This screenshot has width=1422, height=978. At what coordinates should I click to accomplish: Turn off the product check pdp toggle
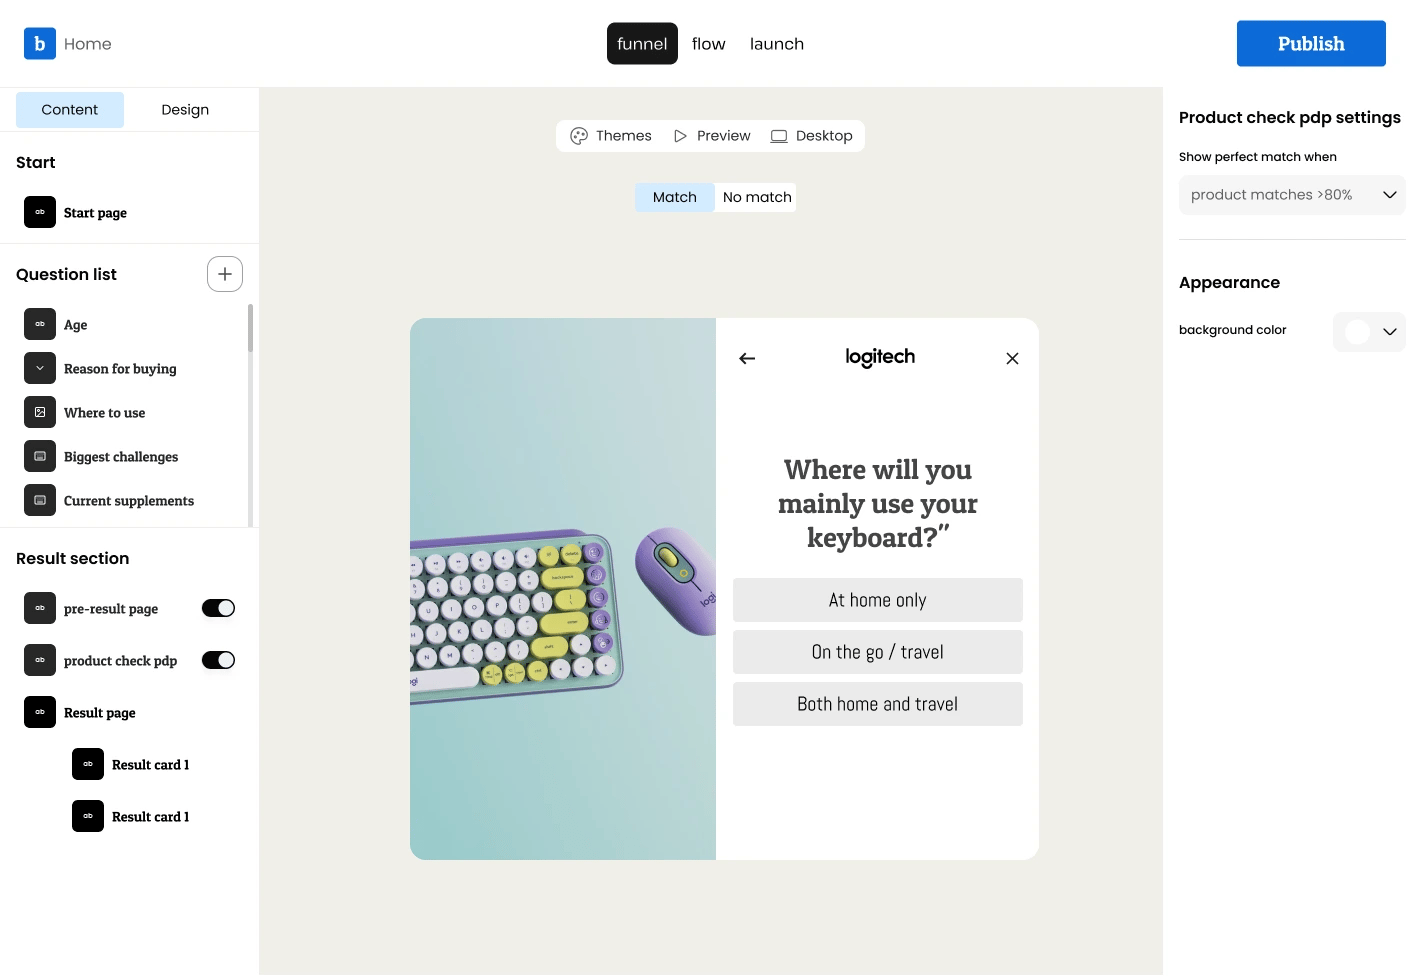218,659
